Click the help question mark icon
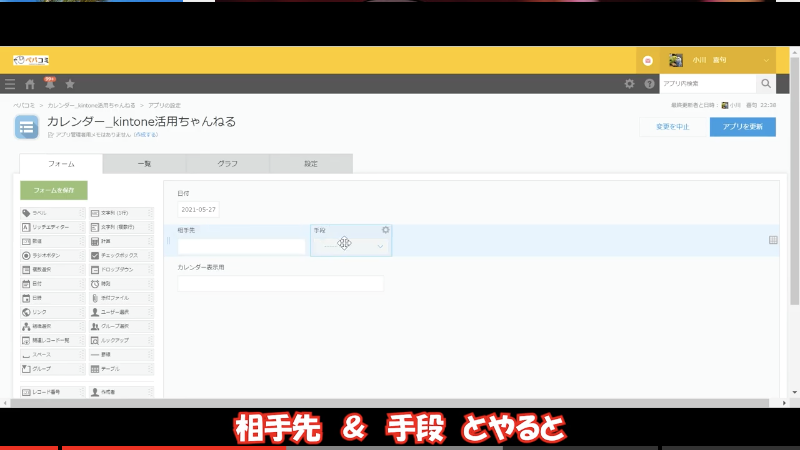 pyautogui.click(x=649, y=84)
